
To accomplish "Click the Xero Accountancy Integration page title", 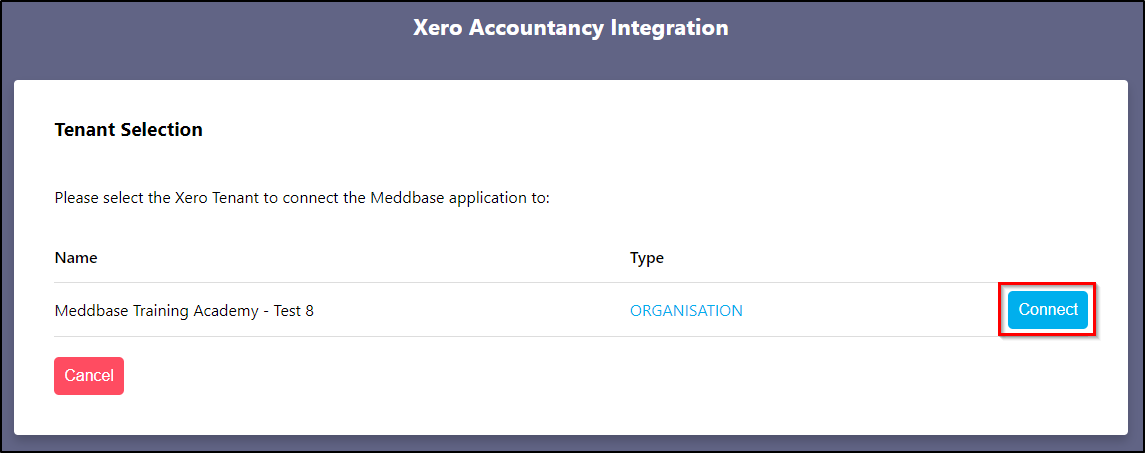I will pyautogui.click(x=571, y=28).
